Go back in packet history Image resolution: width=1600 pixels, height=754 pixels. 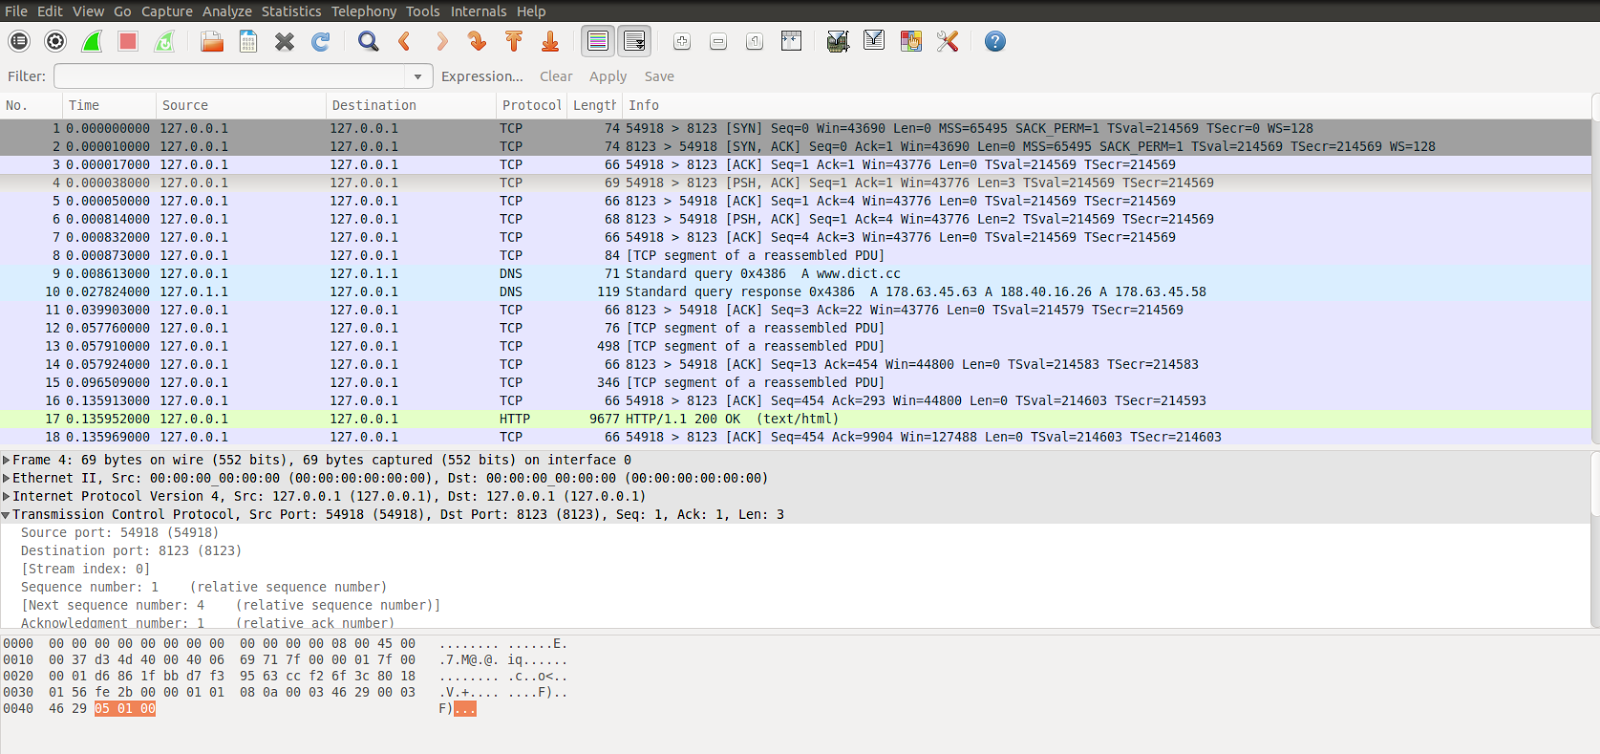tap(405, 41)
